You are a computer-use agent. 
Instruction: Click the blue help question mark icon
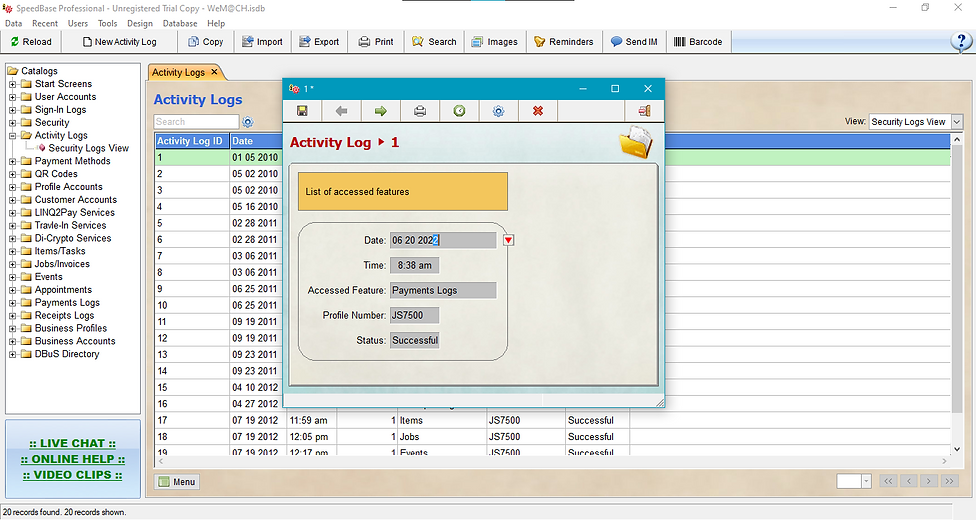coord(961,42)
